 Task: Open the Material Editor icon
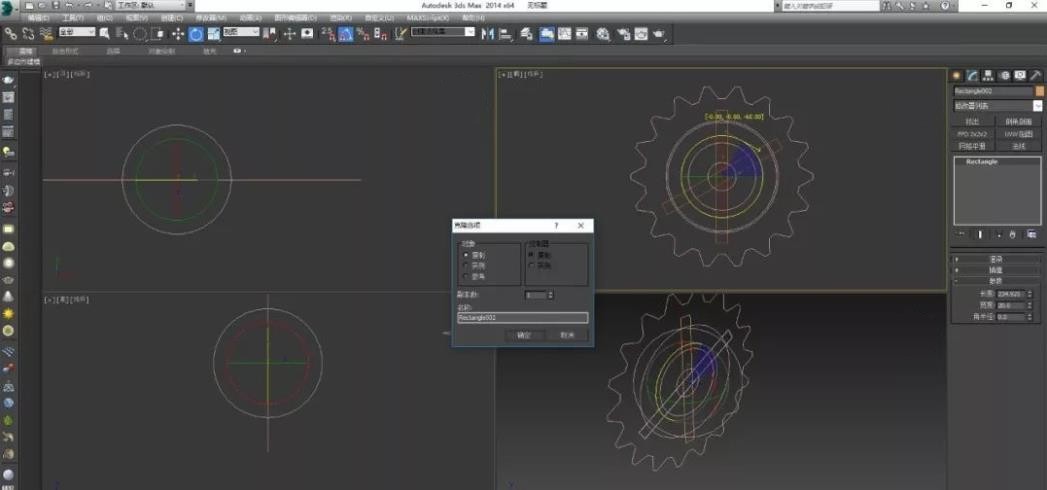tap(603, 34)
